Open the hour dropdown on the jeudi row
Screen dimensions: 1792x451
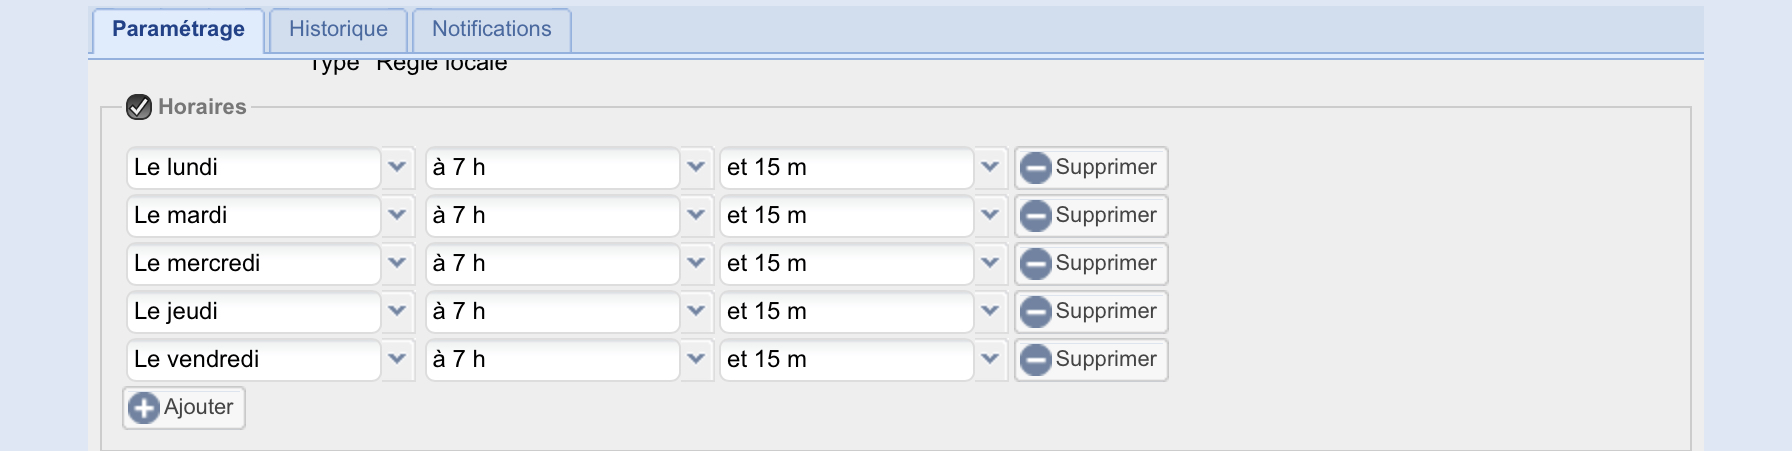click(696, 312)
